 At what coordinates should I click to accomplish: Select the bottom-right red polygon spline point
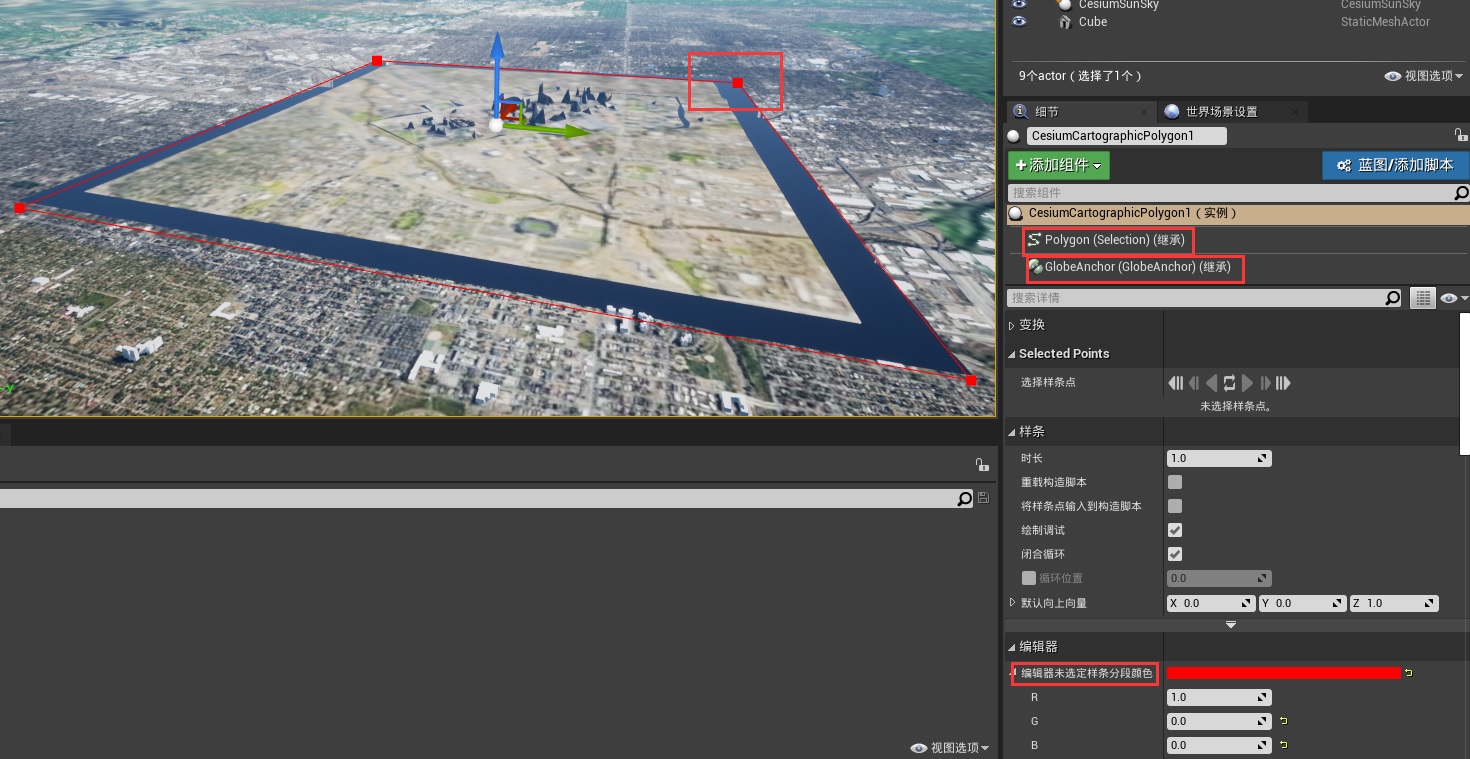(x=971, y=380)
